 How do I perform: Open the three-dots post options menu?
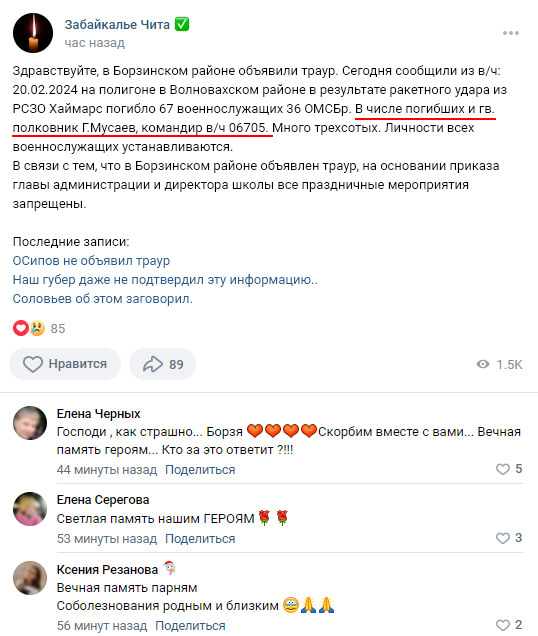point(510,33)
